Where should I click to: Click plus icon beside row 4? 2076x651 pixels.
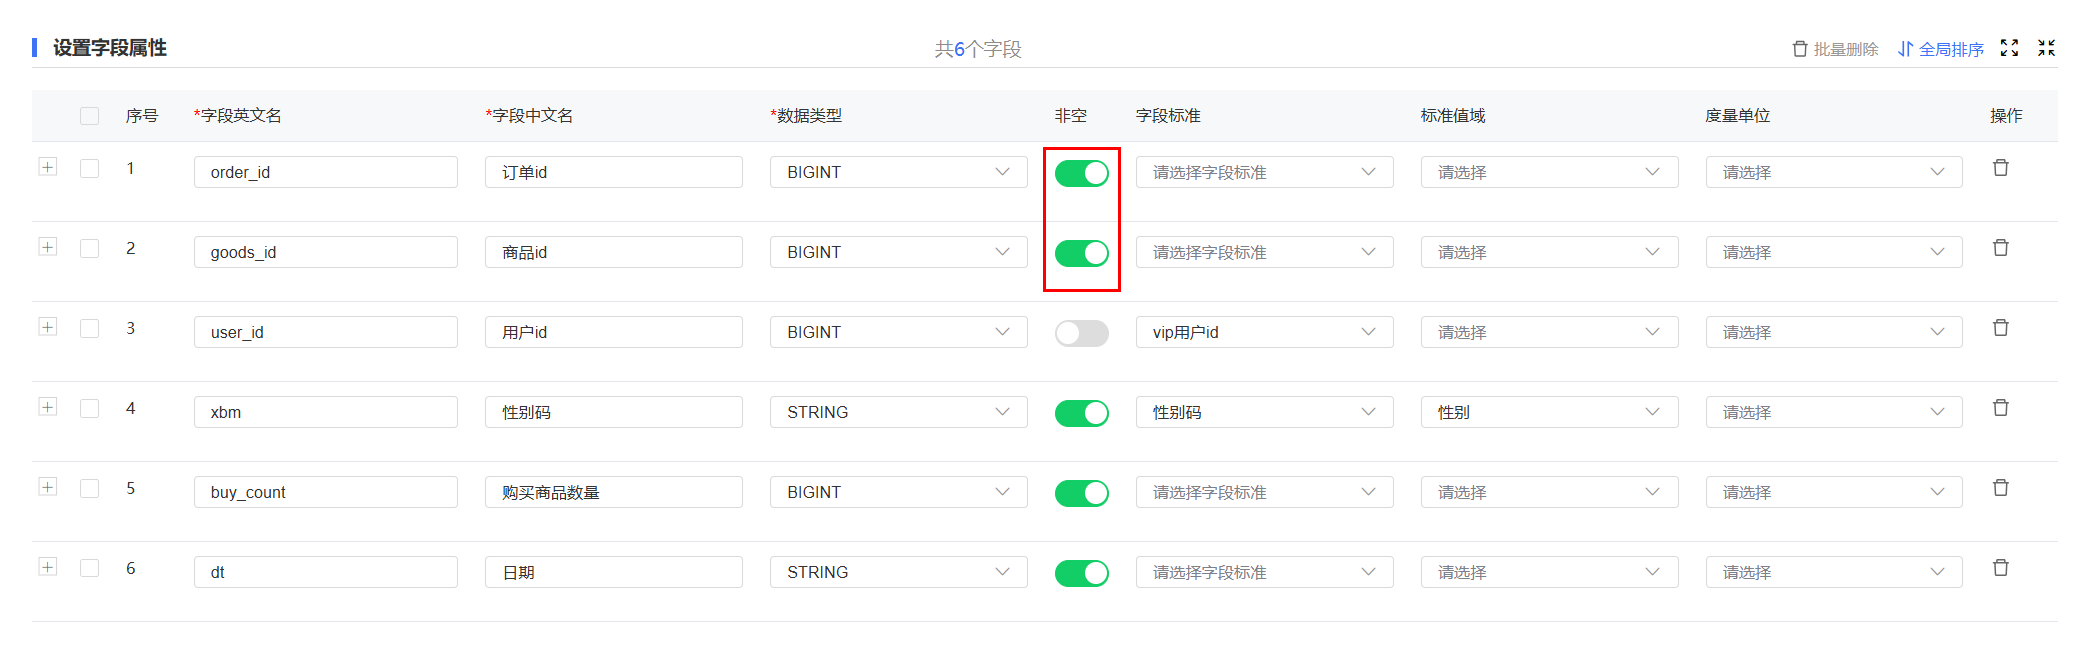(x=48, y=407)
